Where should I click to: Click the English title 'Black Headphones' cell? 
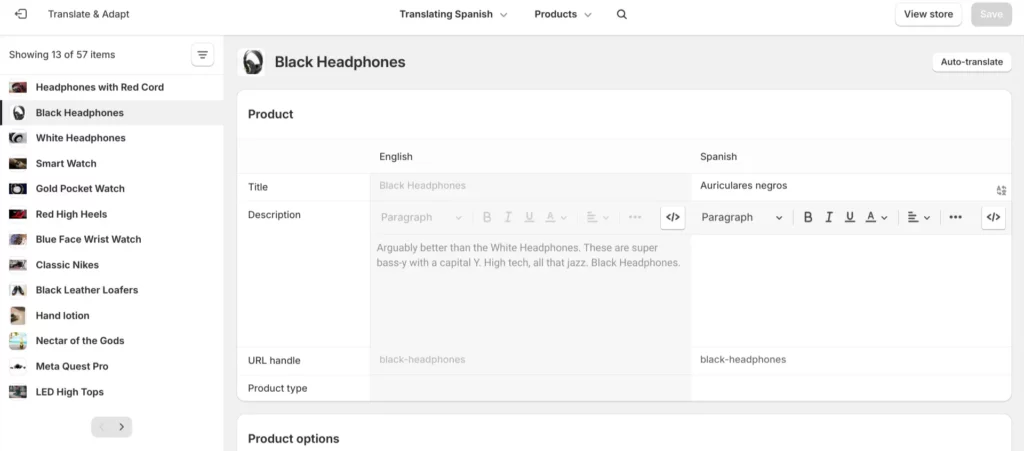coord(530,186)
